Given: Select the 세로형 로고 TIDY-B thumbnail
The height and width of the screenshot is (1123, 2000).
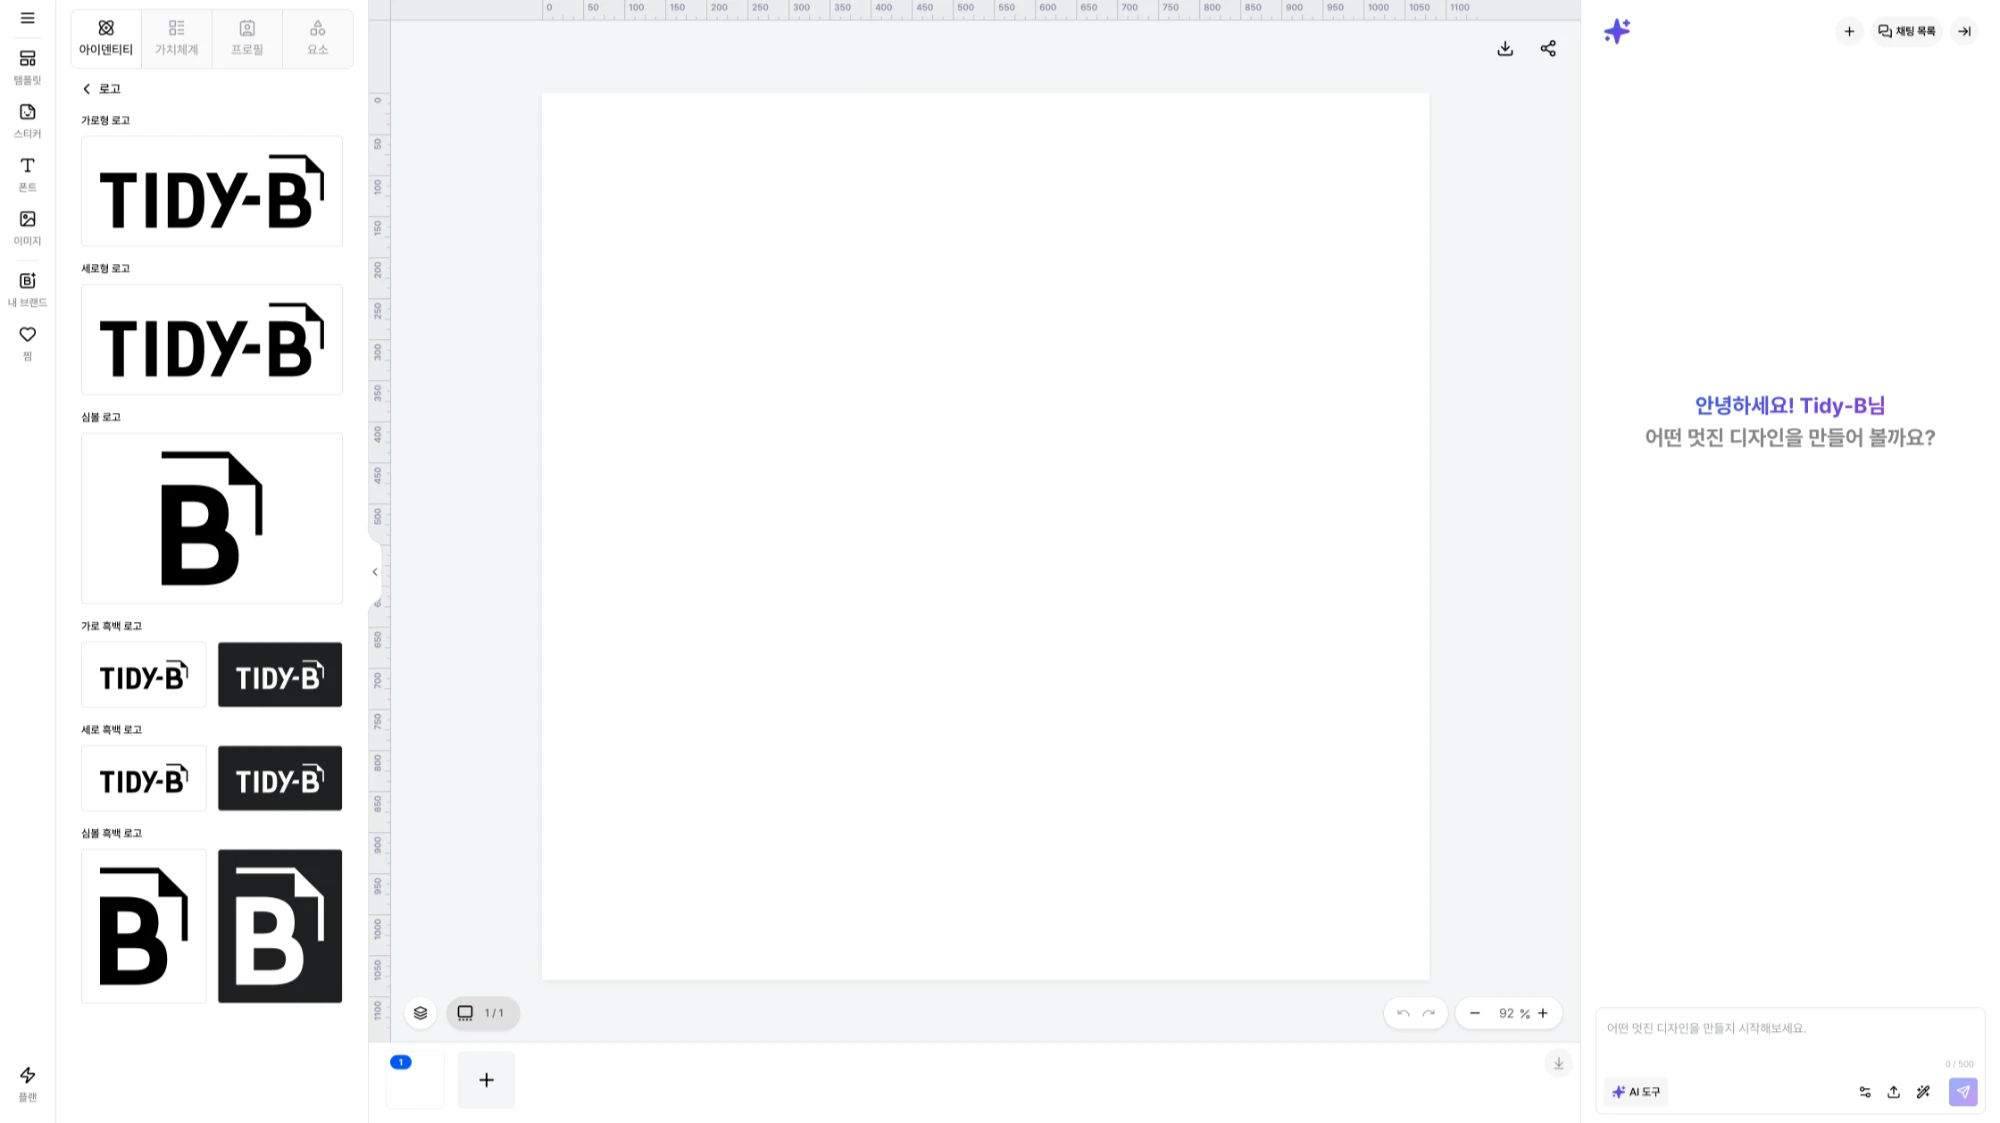Looking at the screenshot, I should click(x=212, y=340).
